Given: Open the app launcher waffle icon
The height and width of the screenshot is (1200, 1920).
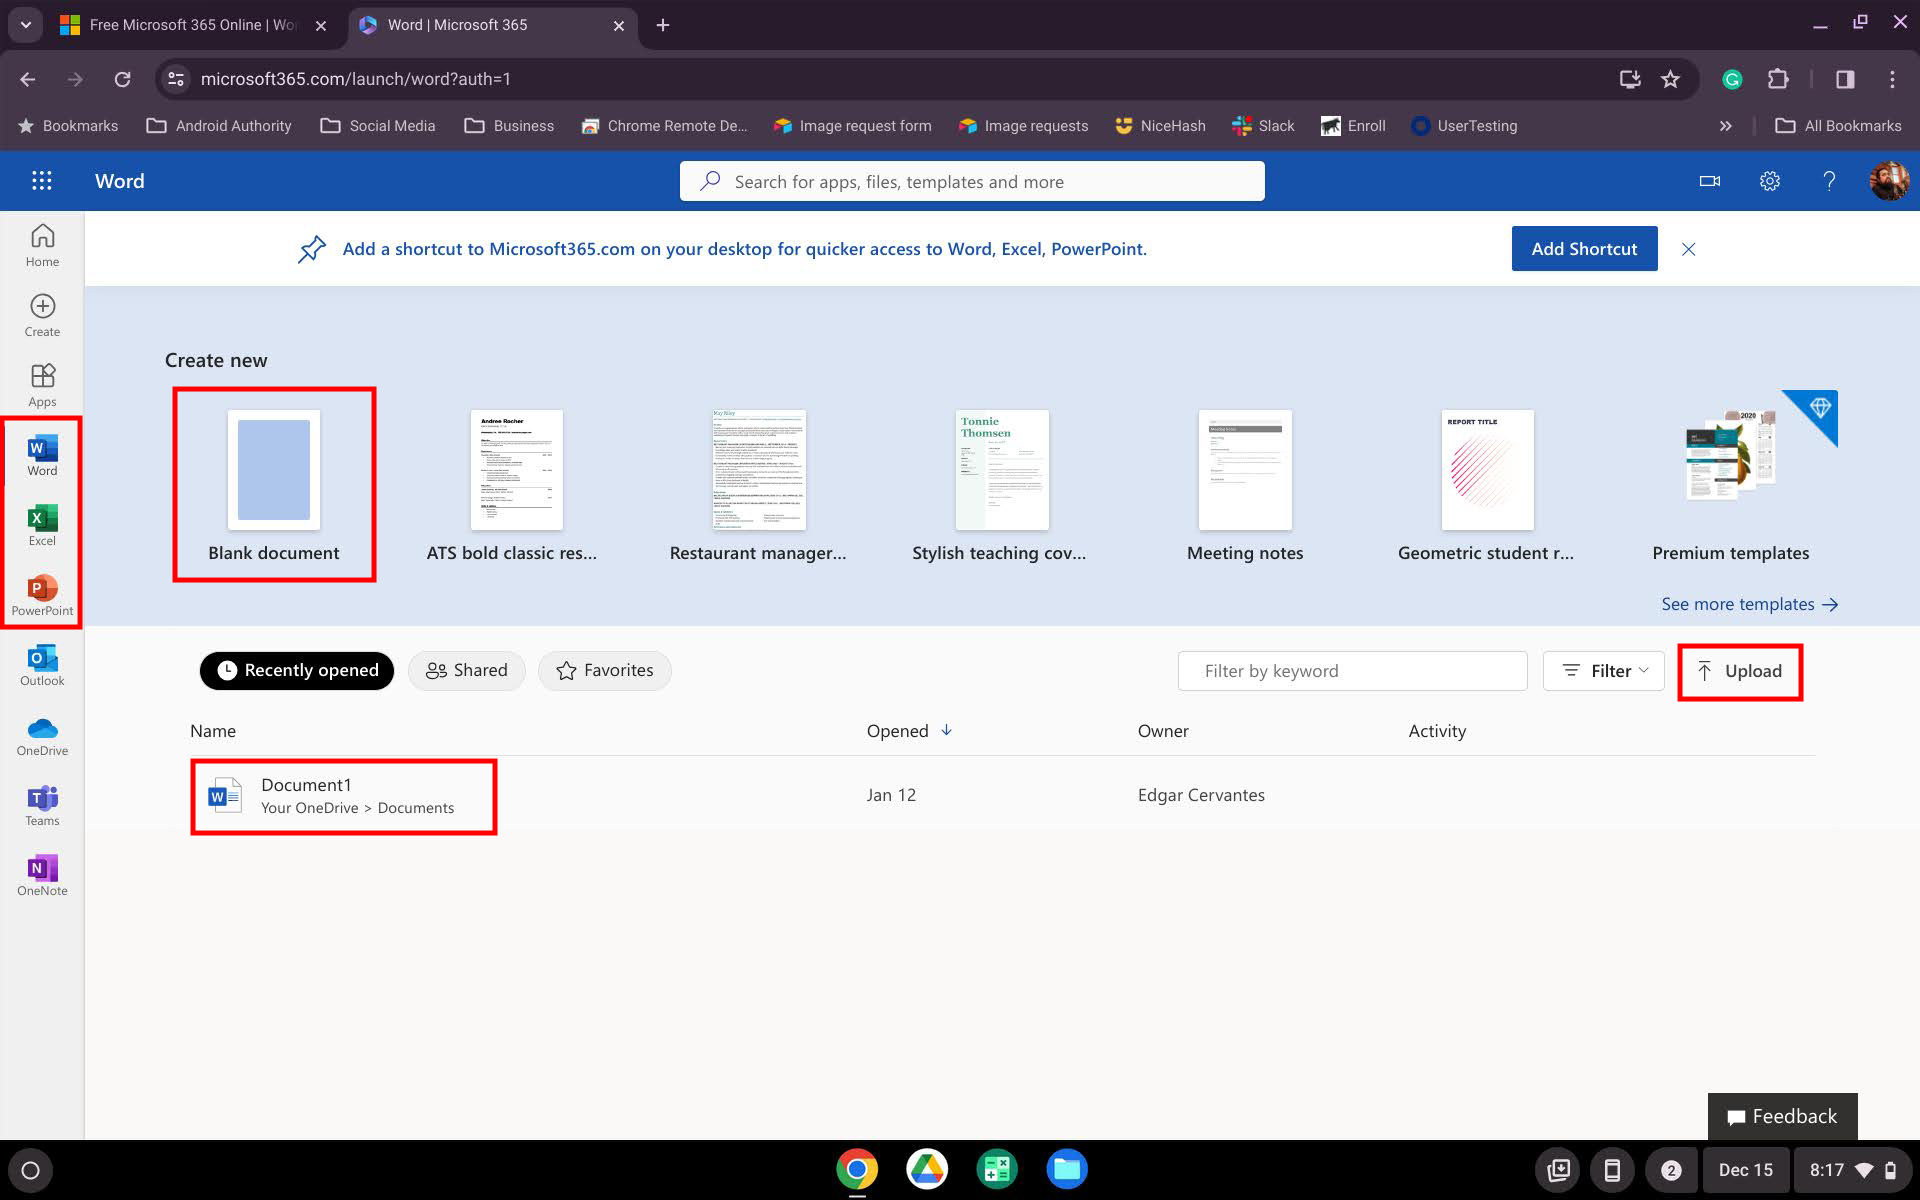Looking at the screenshot, I should tap(41, 181).
